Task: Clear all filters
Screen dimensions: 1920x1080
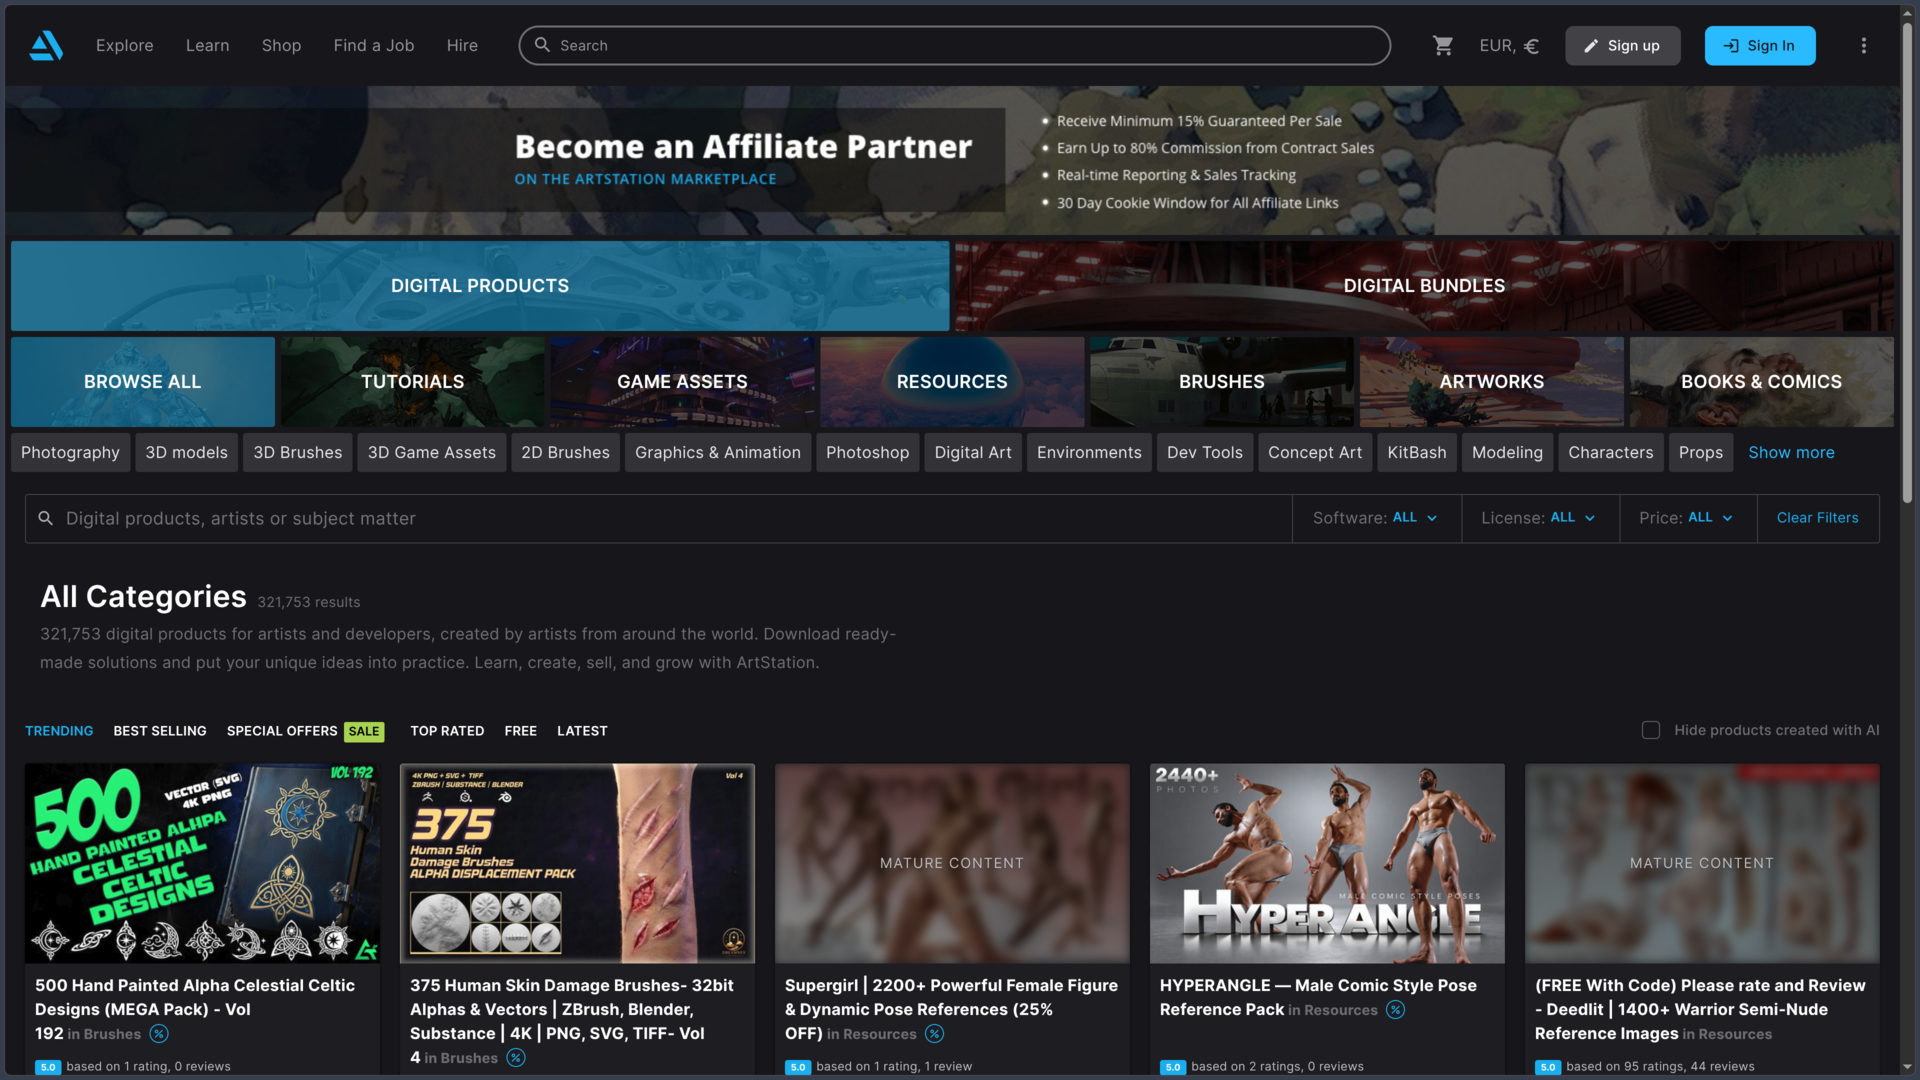Action: [1817, 518]
